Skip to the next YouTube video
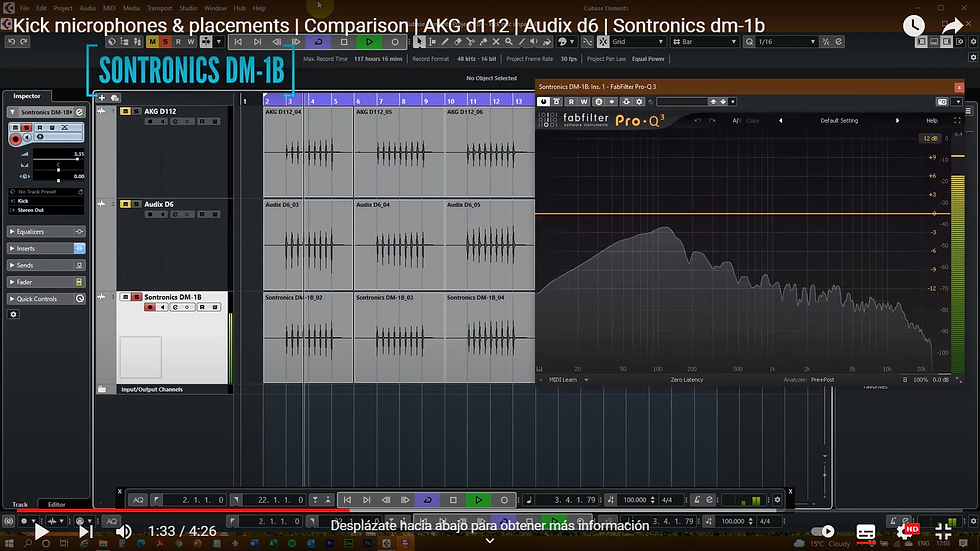The image size is (980, 551). (x=86, y=532)
